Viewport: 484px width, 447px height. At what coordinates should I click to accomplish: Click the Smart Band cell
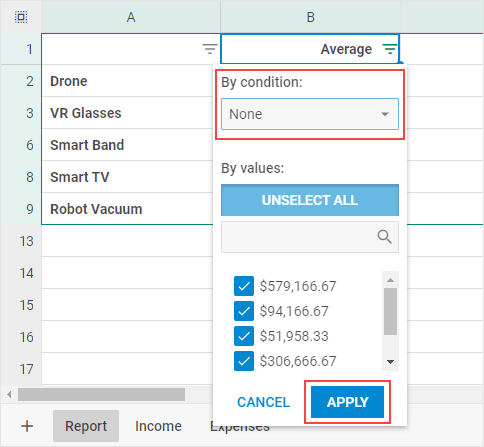pyautogui.click(x=127, y=145)
